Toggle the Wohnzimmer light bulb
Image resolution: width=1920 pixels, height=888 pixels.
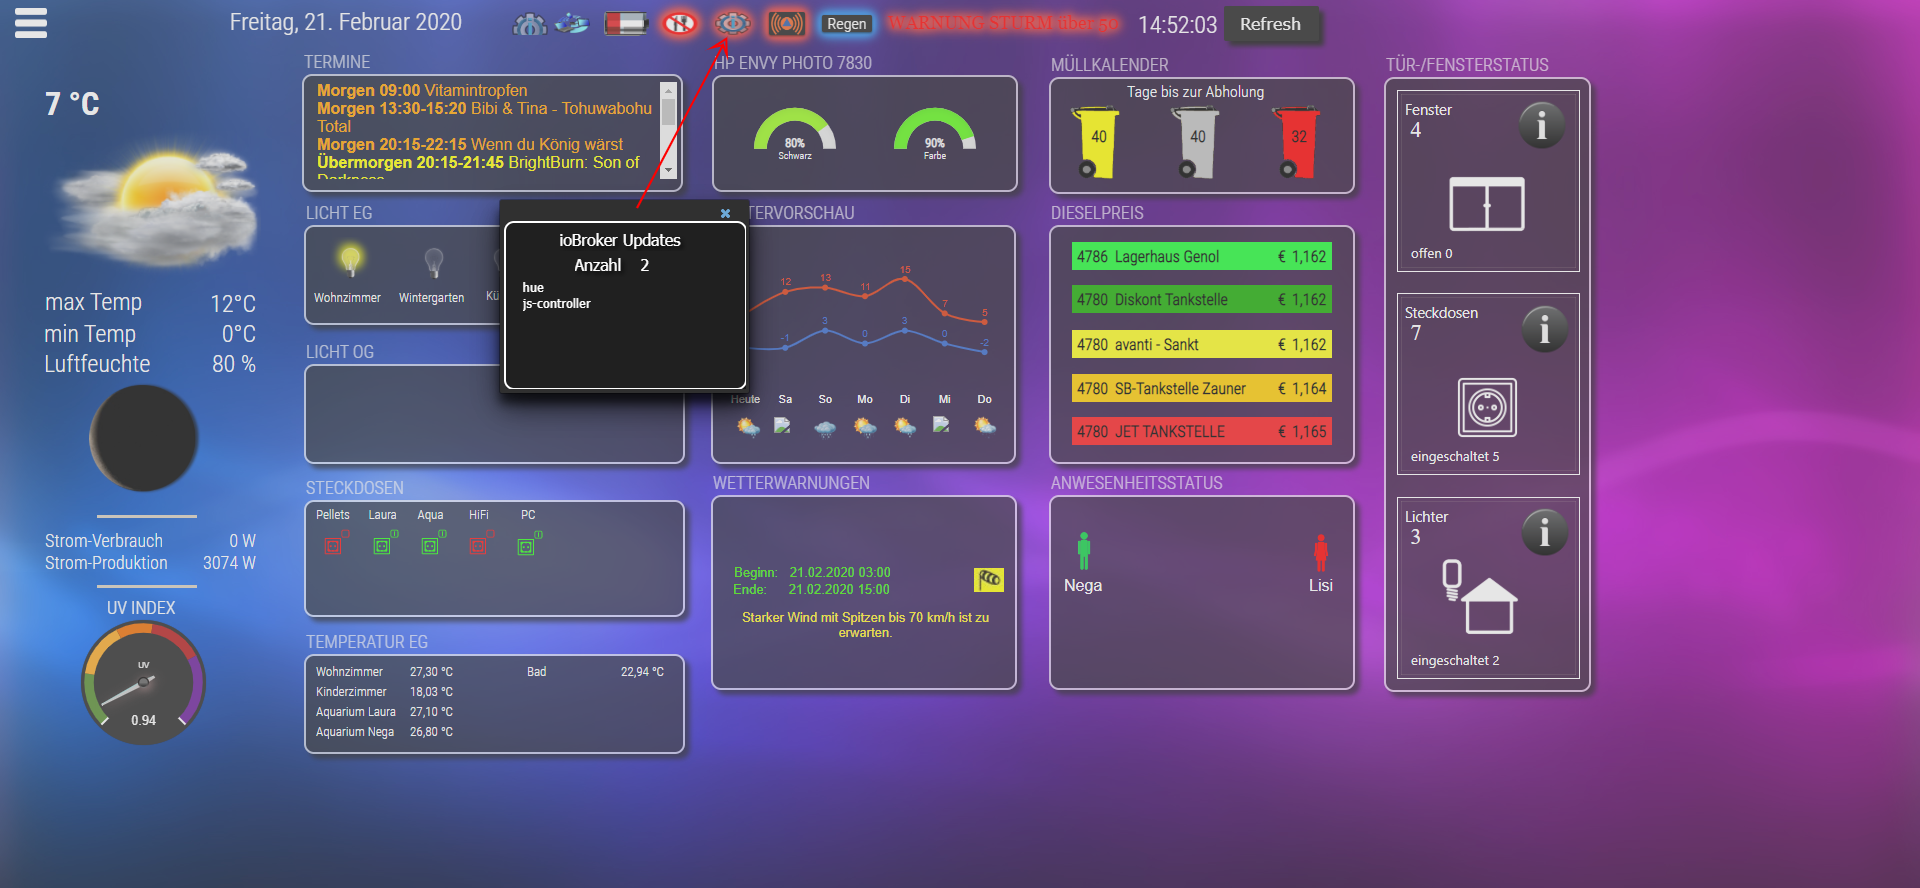pos(349,262)
